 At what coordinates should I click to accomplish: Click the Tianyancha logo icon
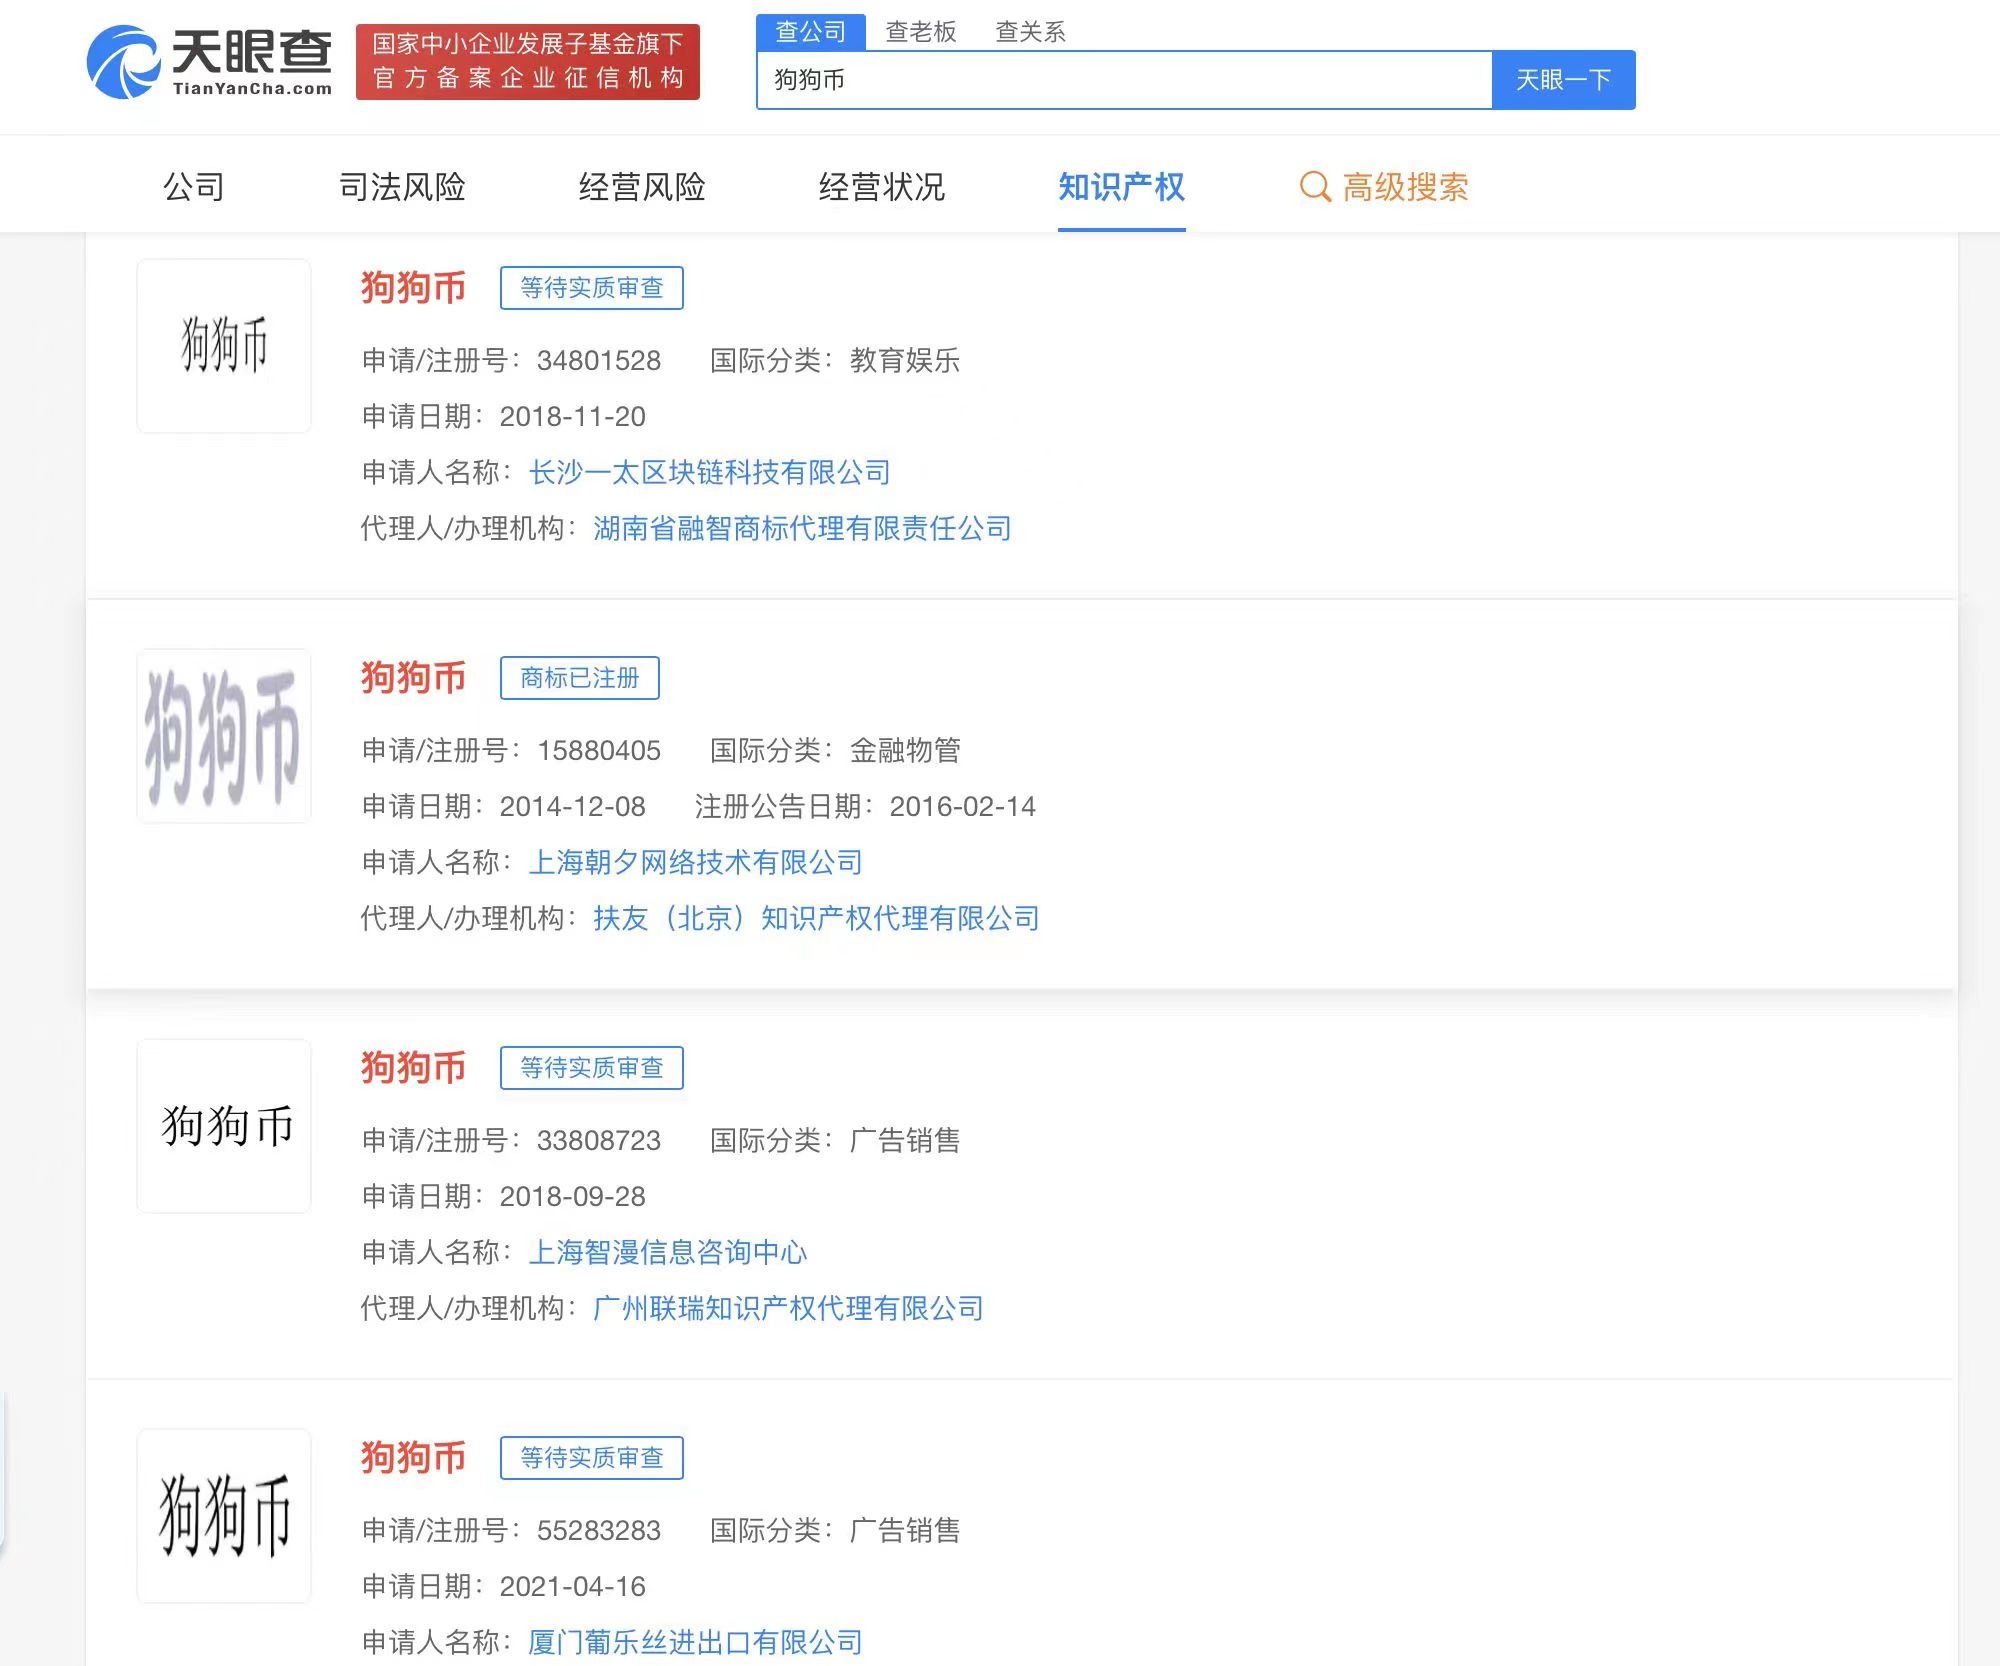pos(124,62)
